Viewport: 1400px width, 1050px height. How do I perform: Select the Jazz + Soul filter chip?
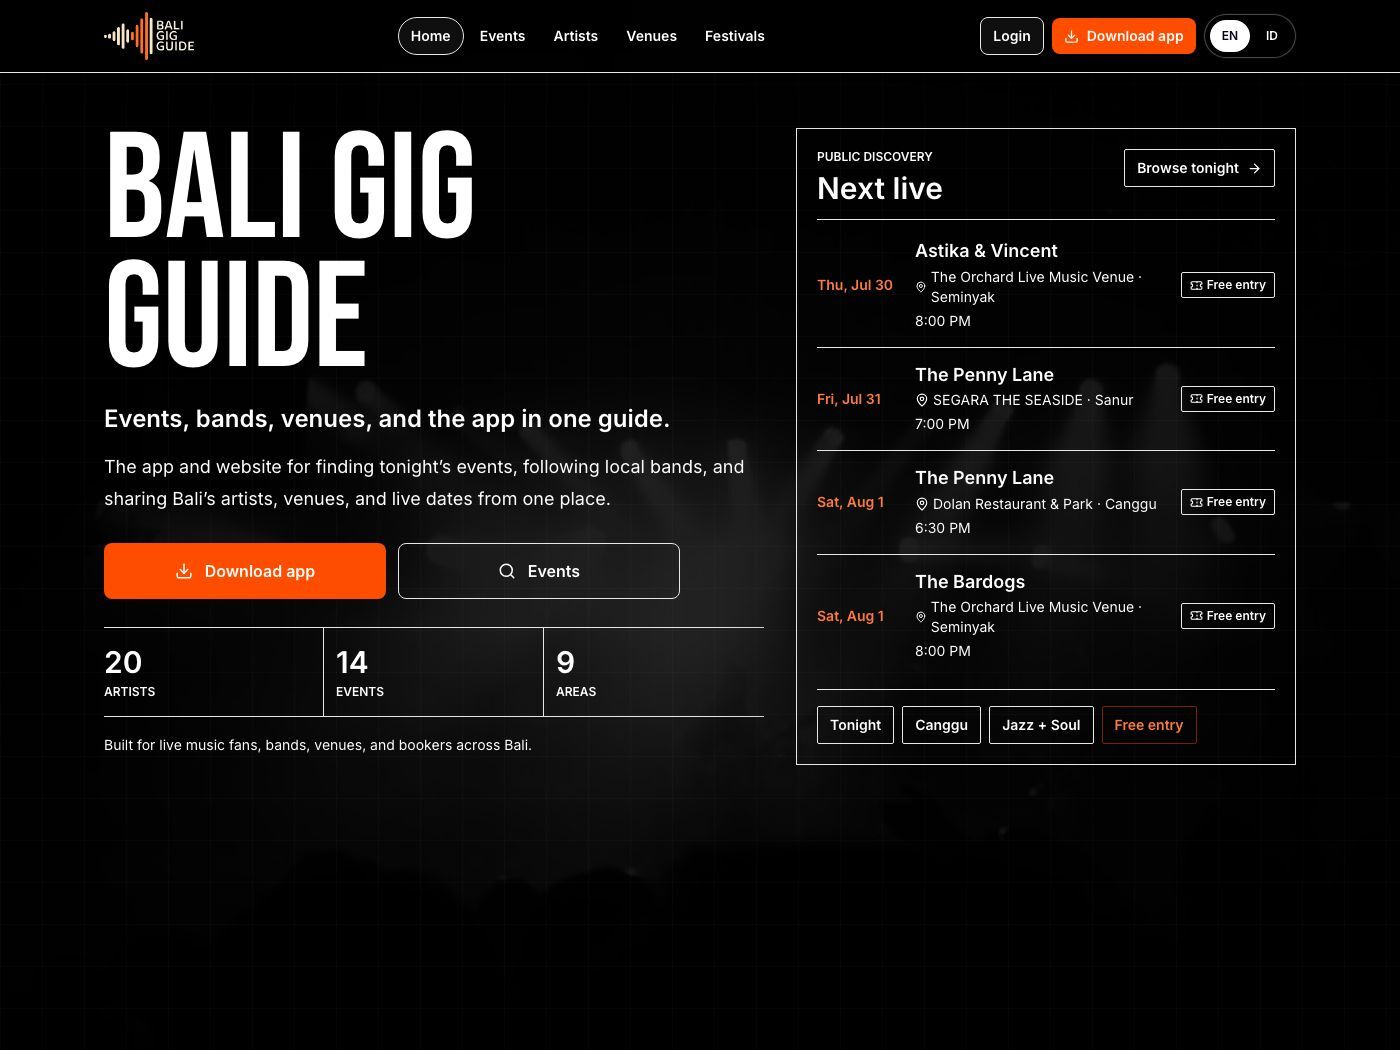click(x=1041, y=725)
